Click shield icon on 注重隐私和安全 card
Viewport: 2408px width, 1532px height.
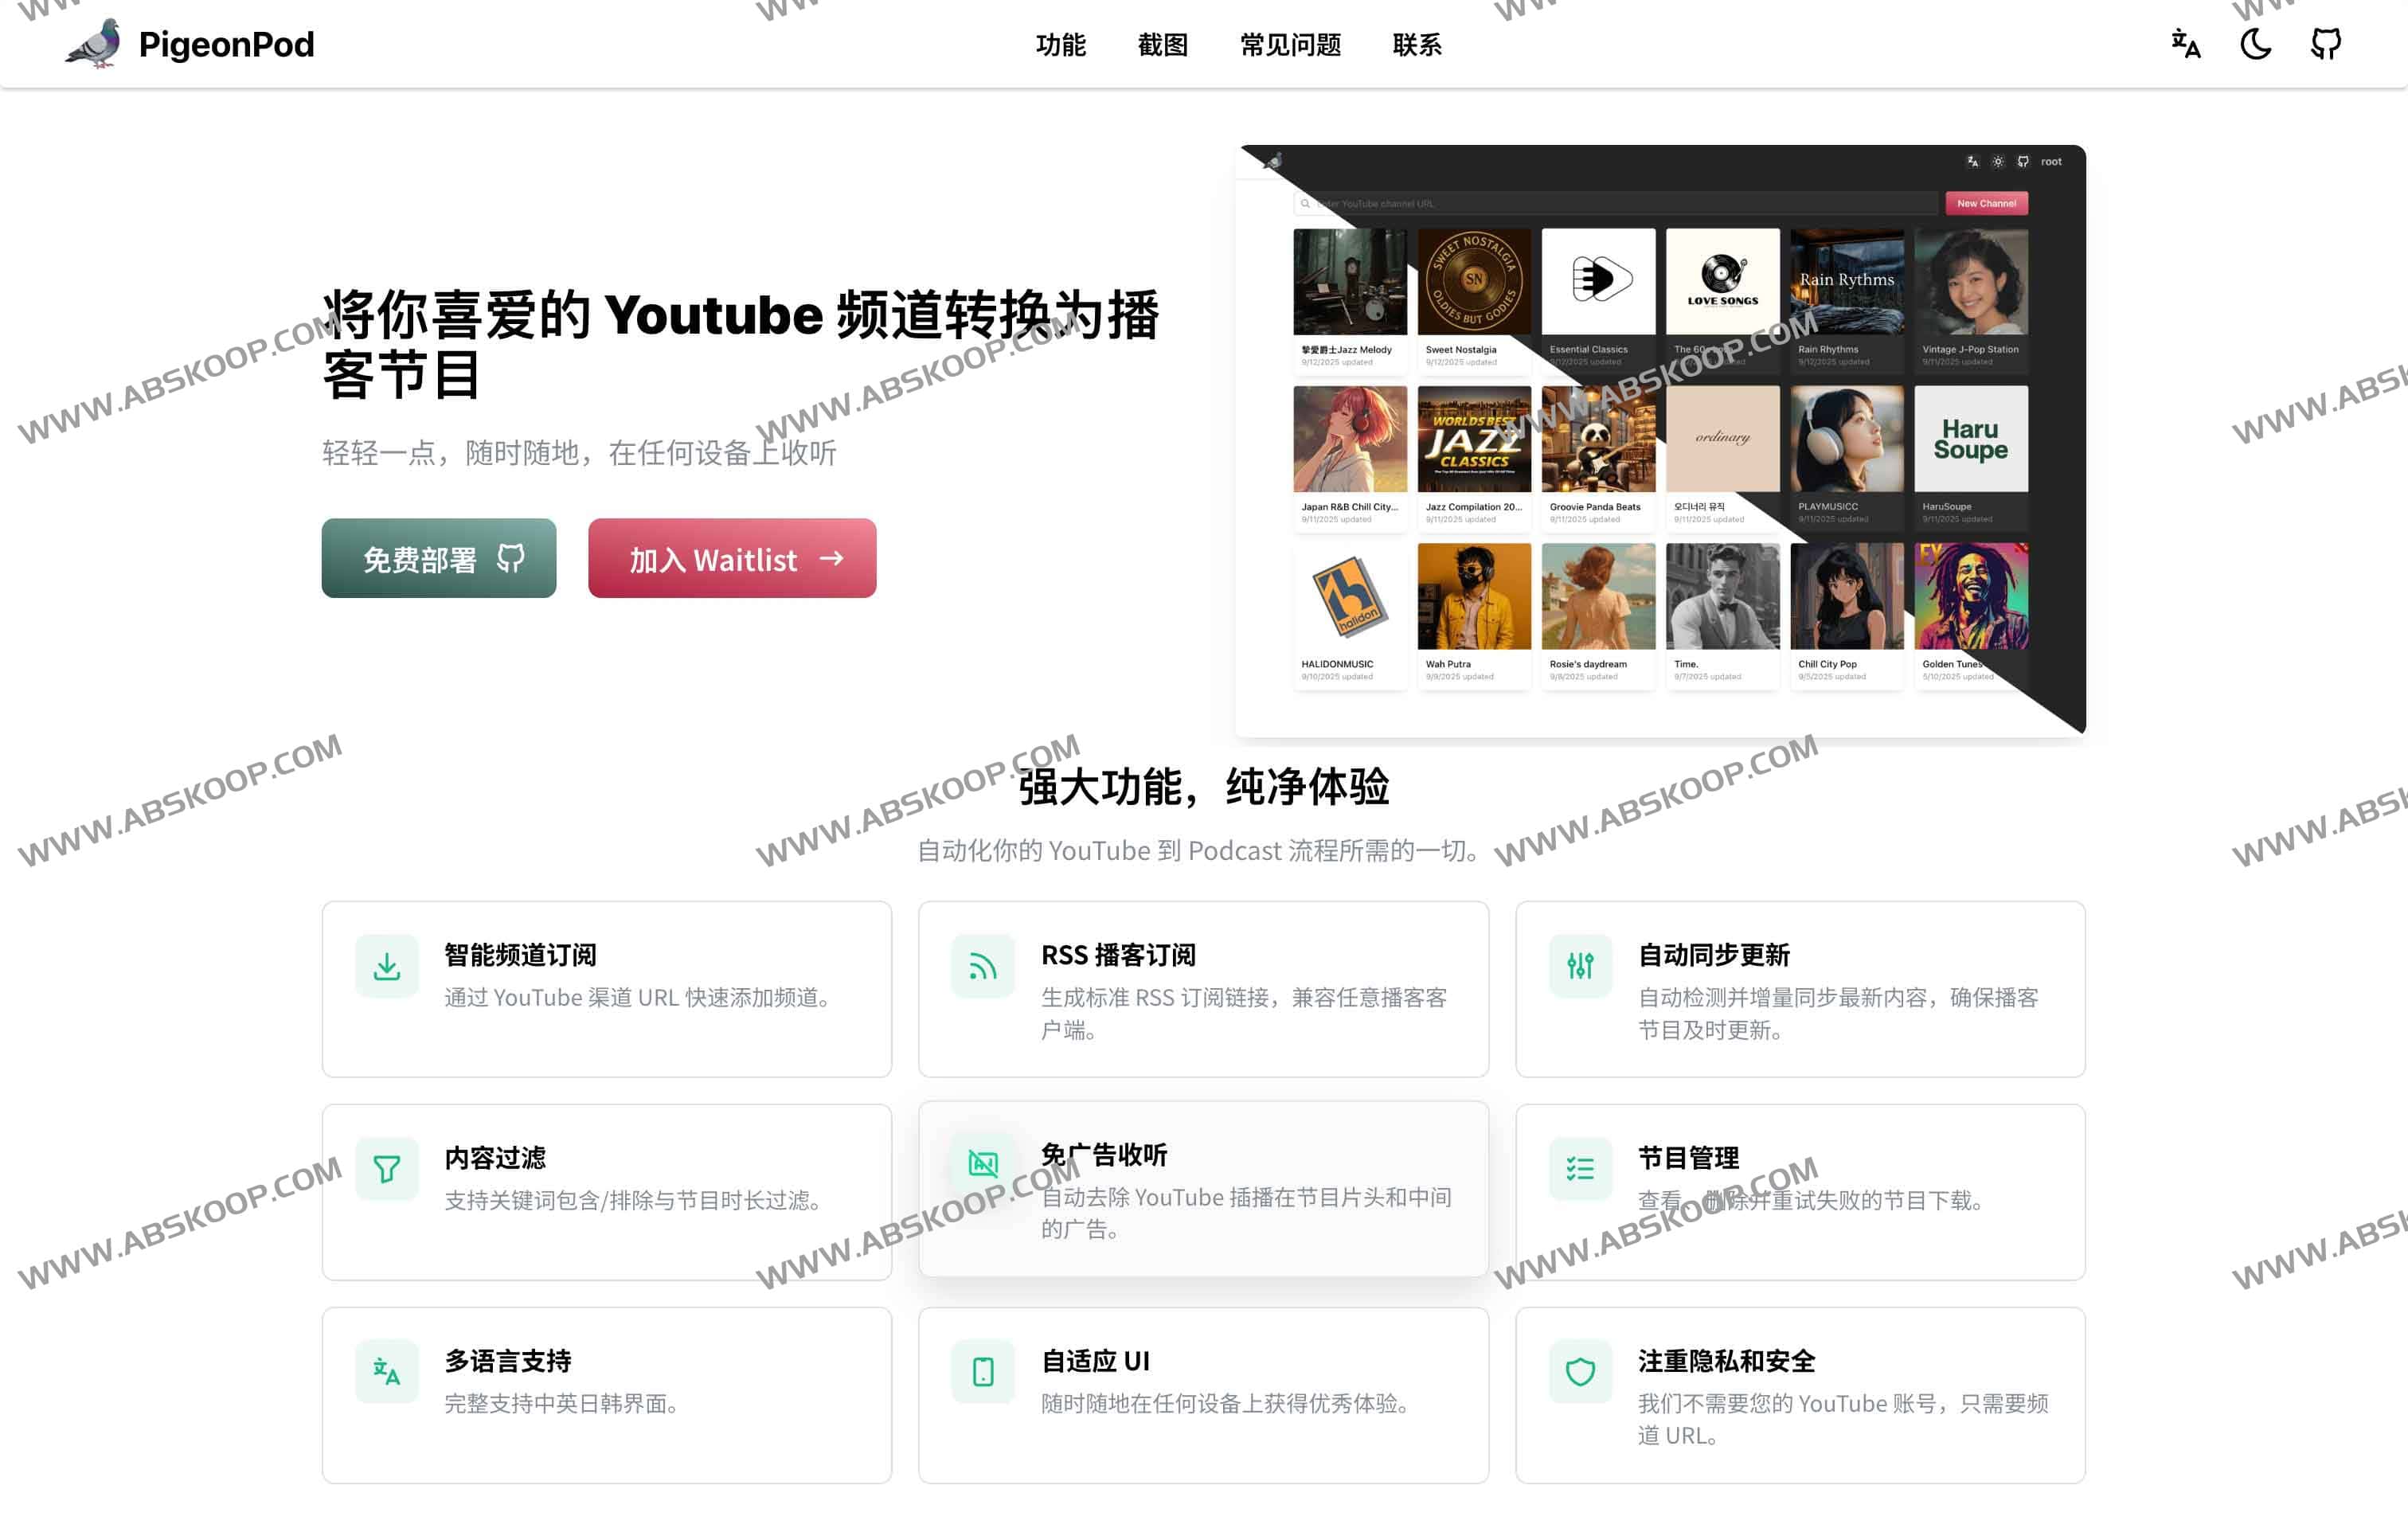(1580, 1372)
